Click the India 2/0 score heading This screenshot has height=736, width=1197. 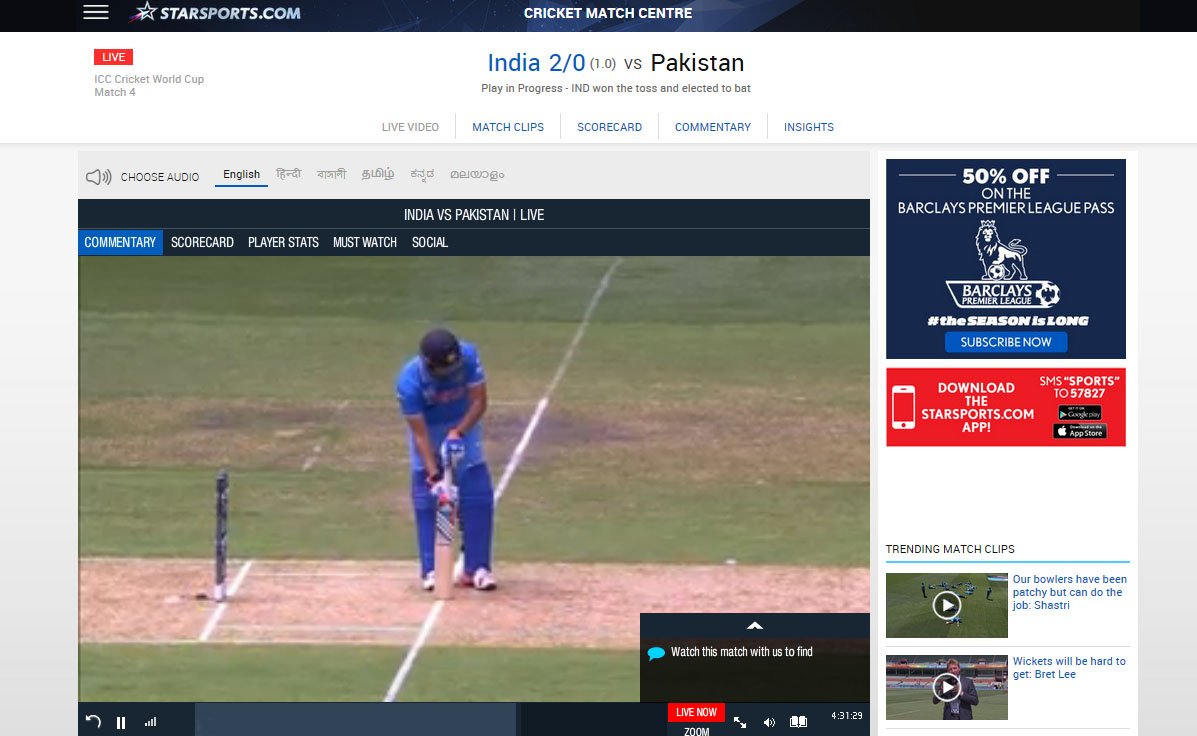click(536, 63)
